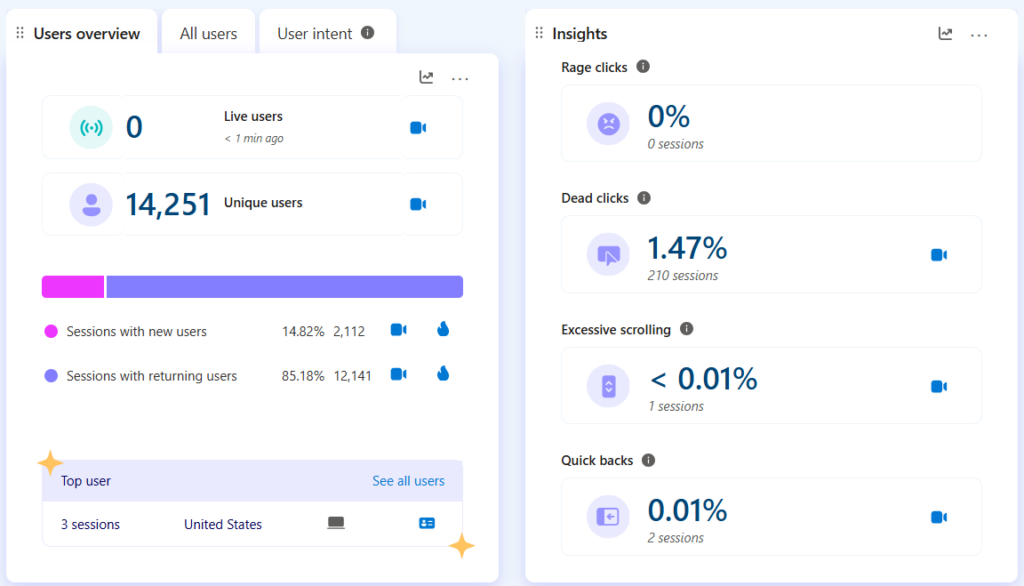Show Rage clicks info tooltip
This screenshot has height=586, width=1024.
[643, 67]
